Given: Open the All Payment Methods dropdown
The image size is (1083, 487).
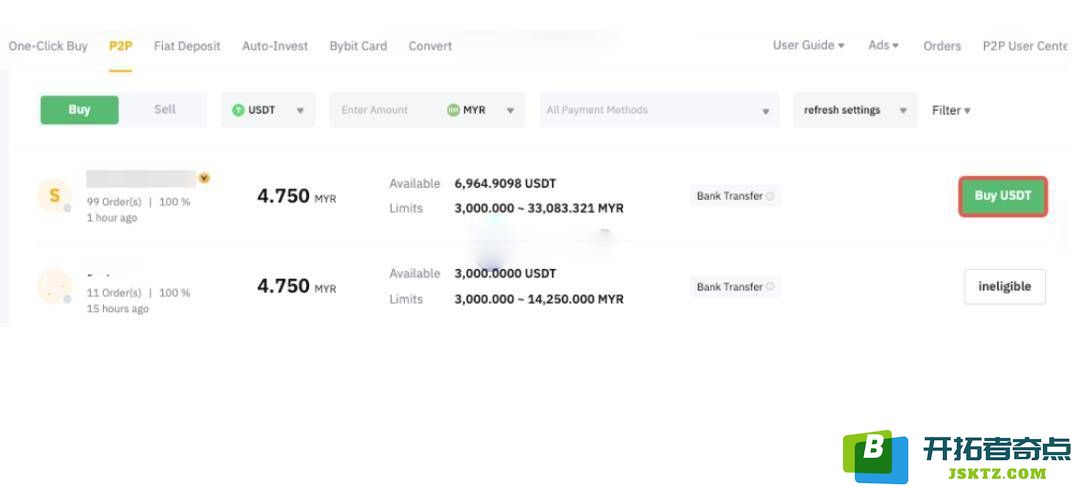Looking at the screenshot, I should [x=659, y=110].
